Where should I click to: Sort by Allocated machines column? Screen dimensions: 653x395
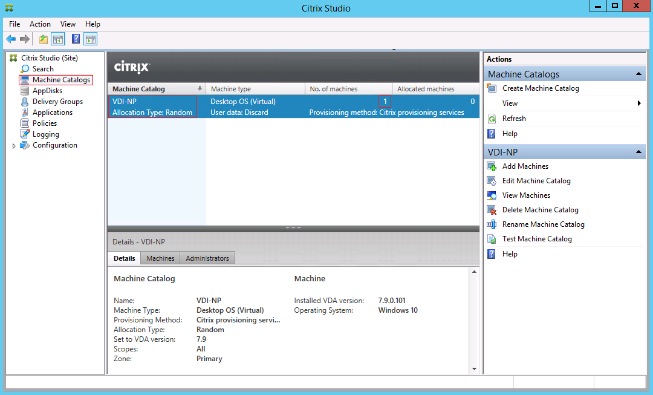(436, 89)
